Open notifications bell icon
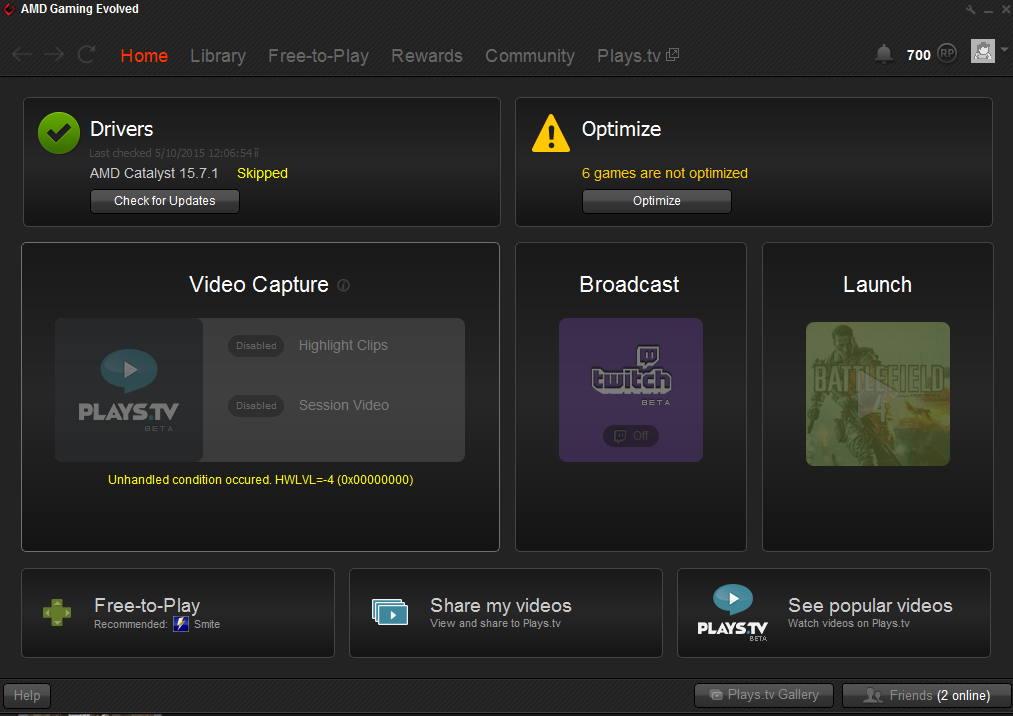The image size is (1013, 716). (x=884, y=54)
